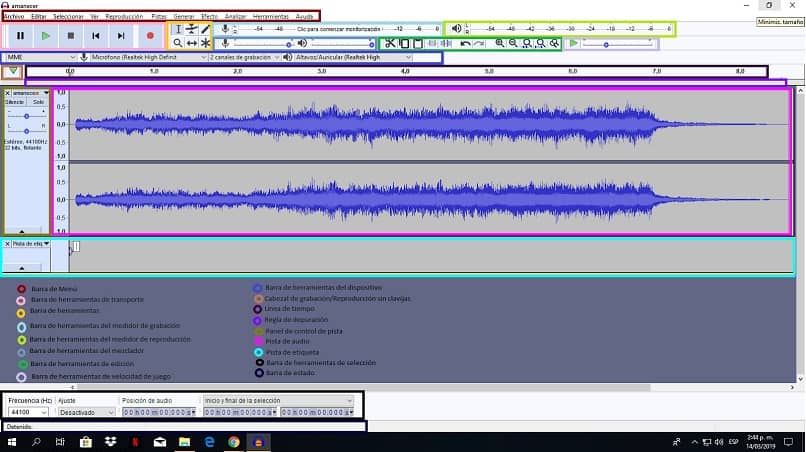Click the Cut scissors icon
The width and height of the screenshot is (806, 452).
pos(390,44)
